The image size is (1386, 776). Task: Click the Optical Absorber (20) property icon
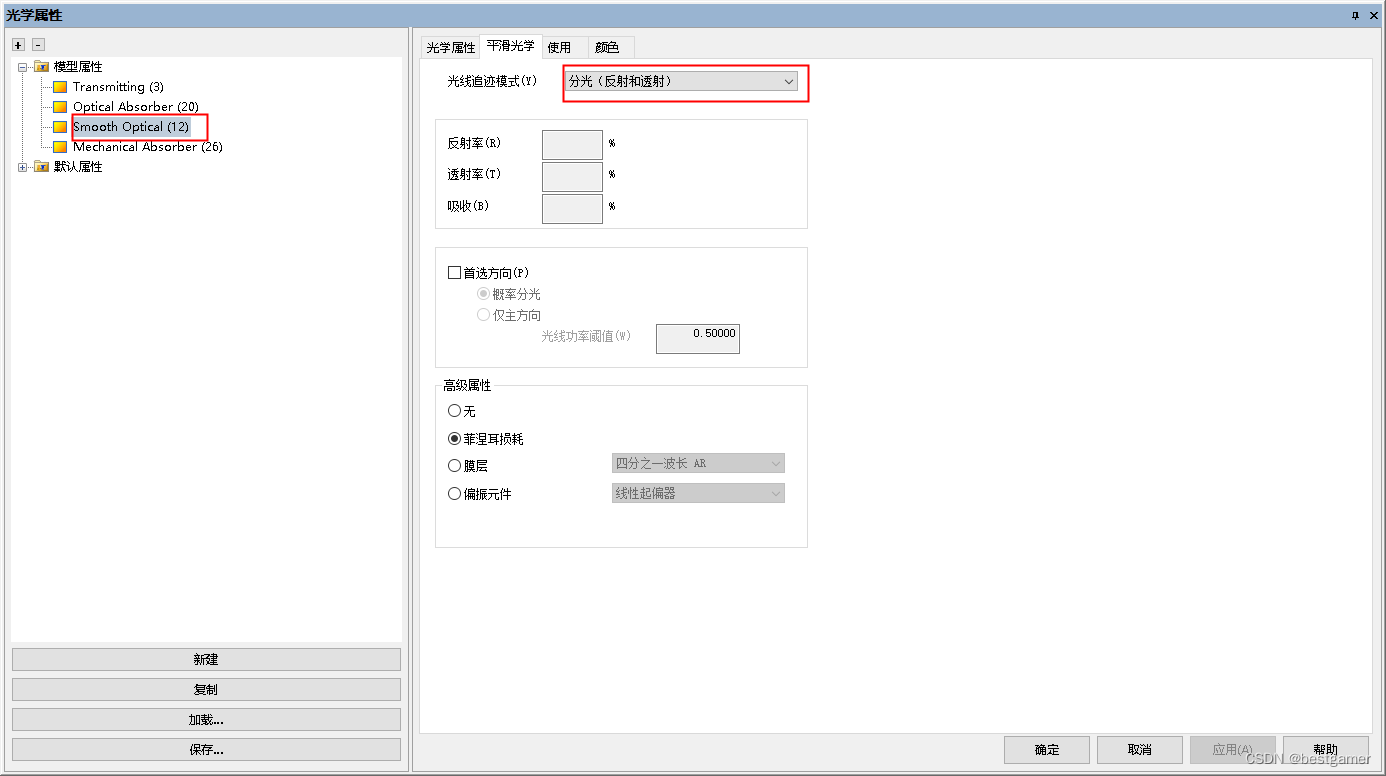60,107
